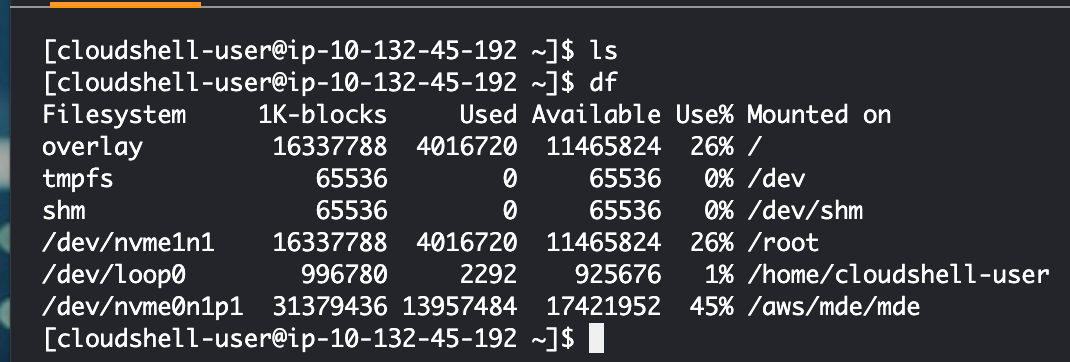Image resolution: width=1070 pixels, height=362 pixels.
Task: Click the '/dev/nvme1n1' filesystem entry
Action: [x=128, y=242]
